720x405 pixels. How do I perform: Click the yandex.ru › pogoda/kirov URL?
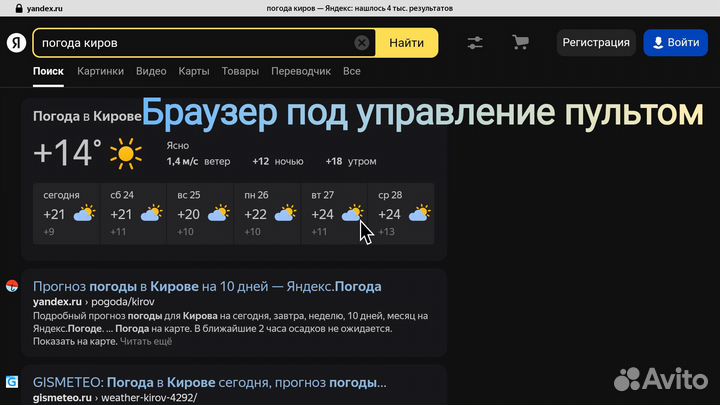click(94, 302)
